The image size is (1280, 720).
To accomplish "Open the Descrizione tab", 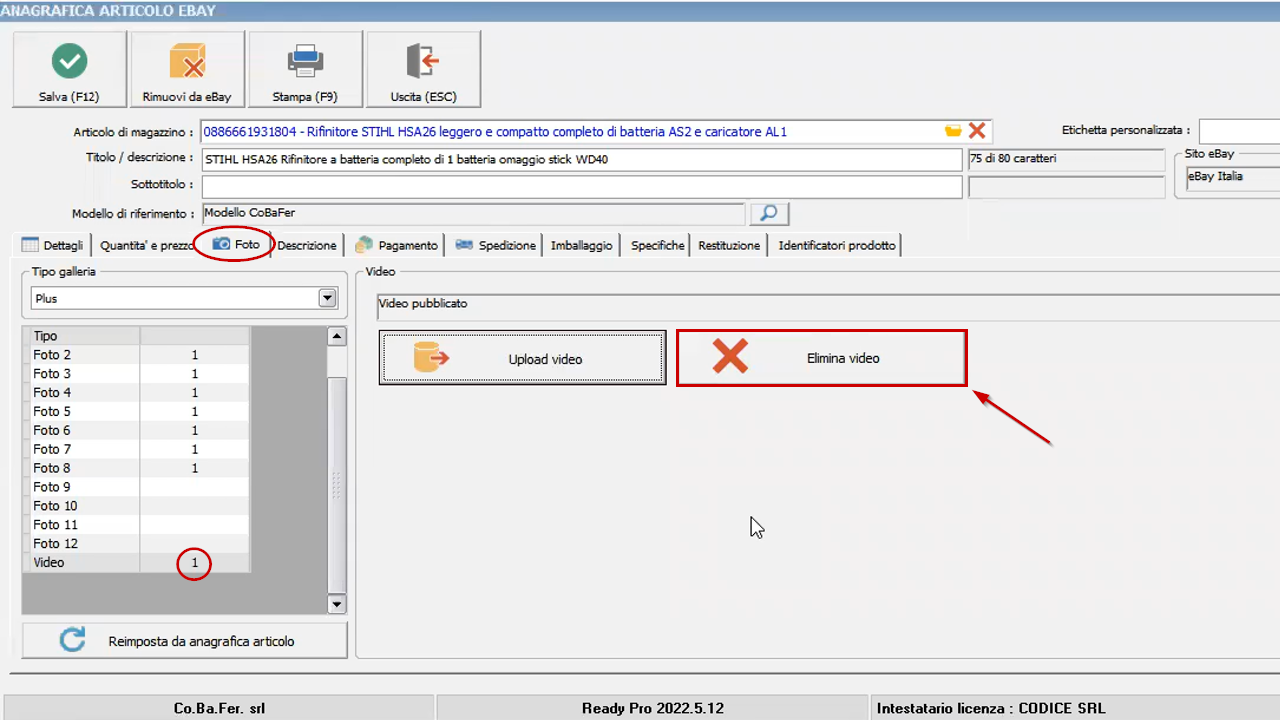I will pos(307,245).
